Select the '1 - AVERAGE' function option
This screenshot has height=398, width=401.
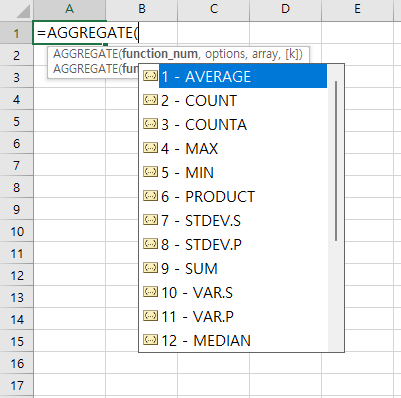243,76
